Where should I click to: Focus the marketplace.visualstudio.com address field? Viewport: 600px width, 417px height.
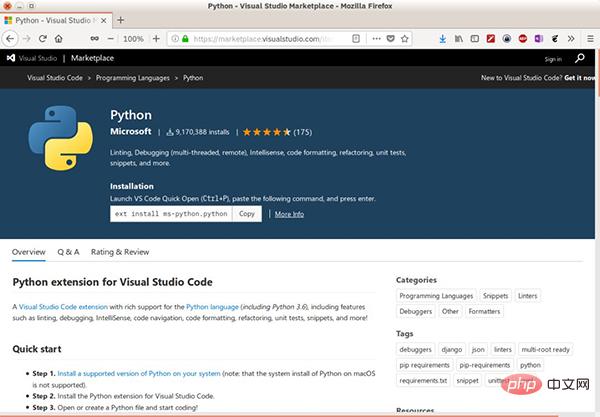click(x=262, y=39)
